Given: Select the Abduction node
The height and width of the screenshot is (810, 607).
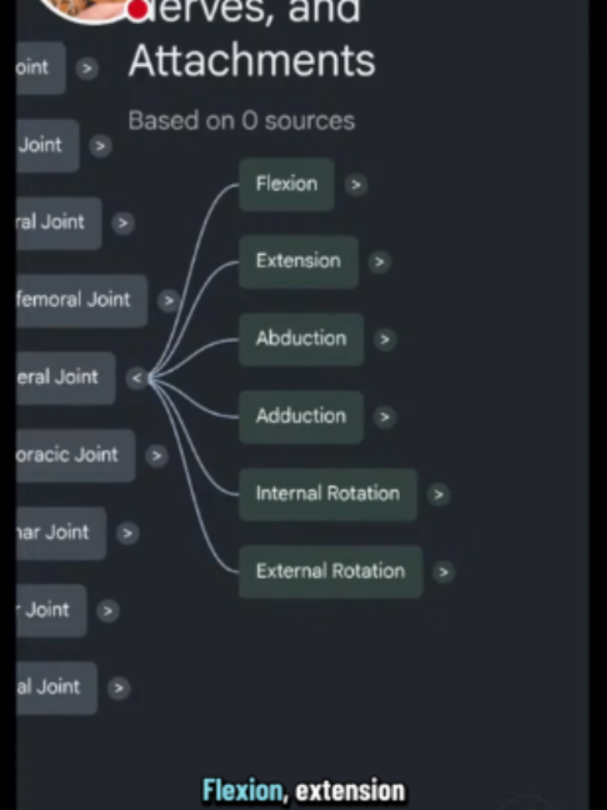Looking at the screenshot, I should click(x=301, y=339).
